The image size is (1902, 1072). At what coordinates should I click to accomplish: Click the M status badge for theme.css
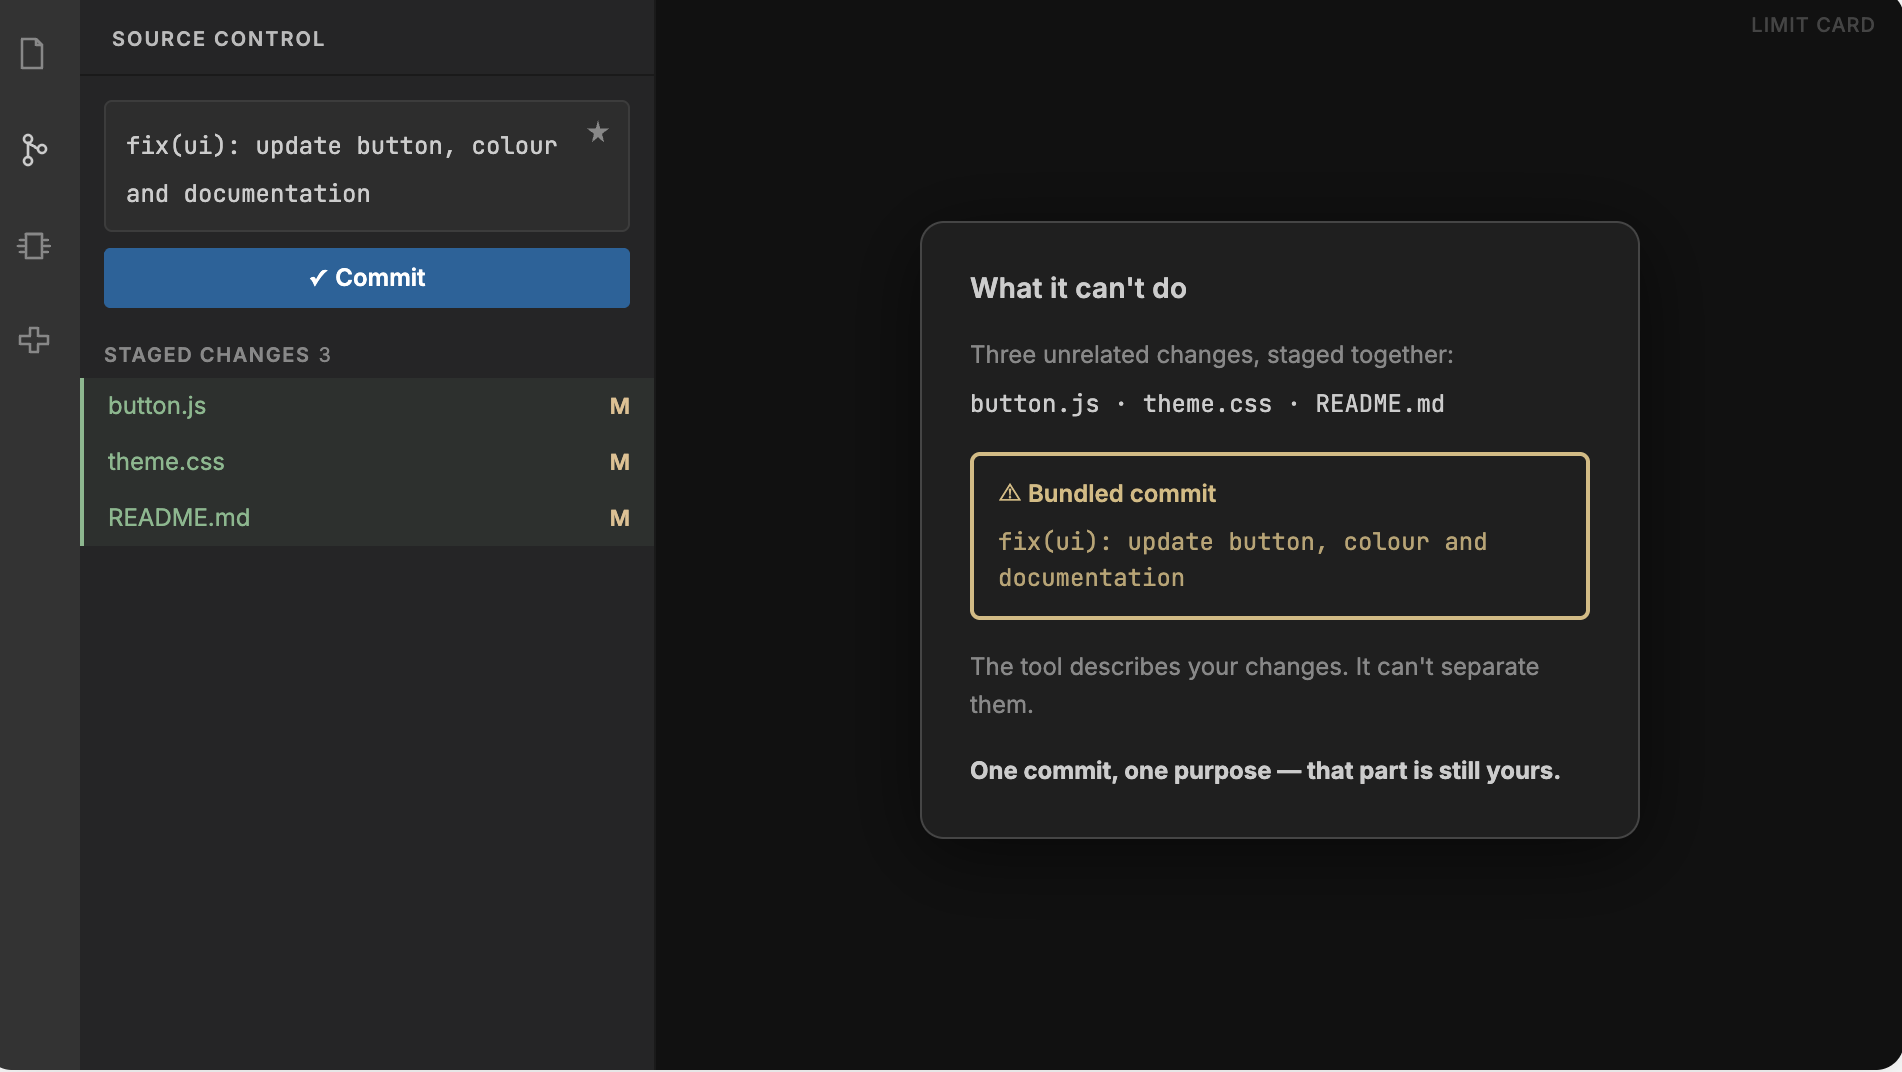pyautogui.click(x=620, y=462)
